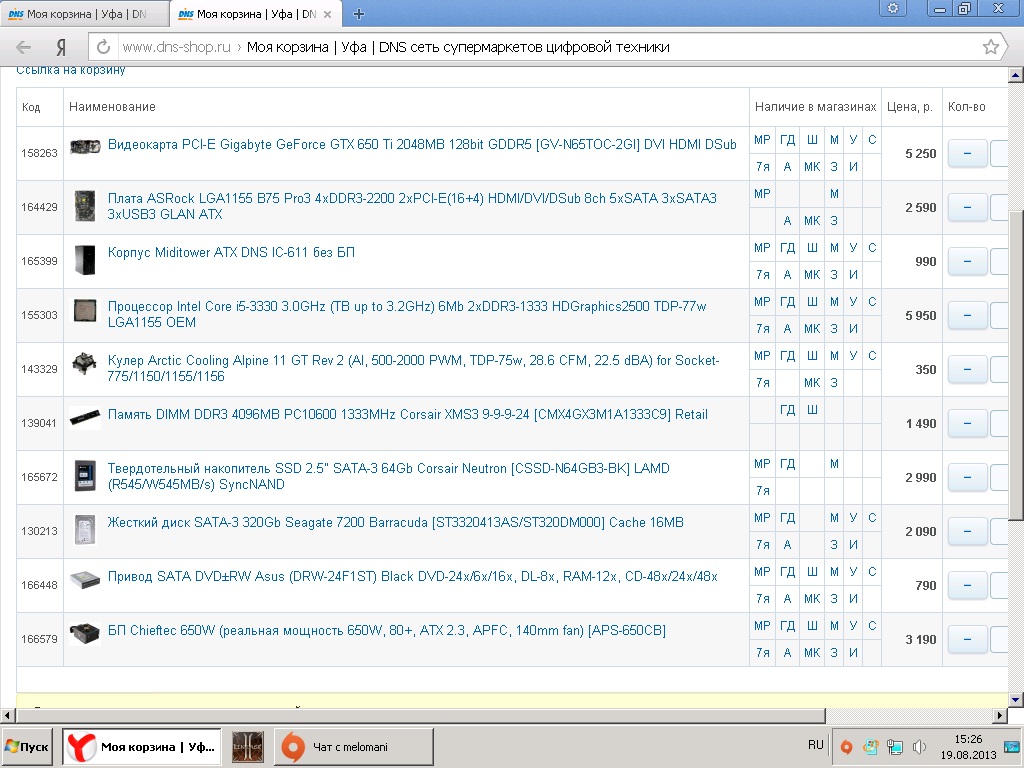Open Корпус Miditower ATX DNS IC-611 link
Image resolution: width=1024 pixels, height=768 pixels.
coord(231,252)
